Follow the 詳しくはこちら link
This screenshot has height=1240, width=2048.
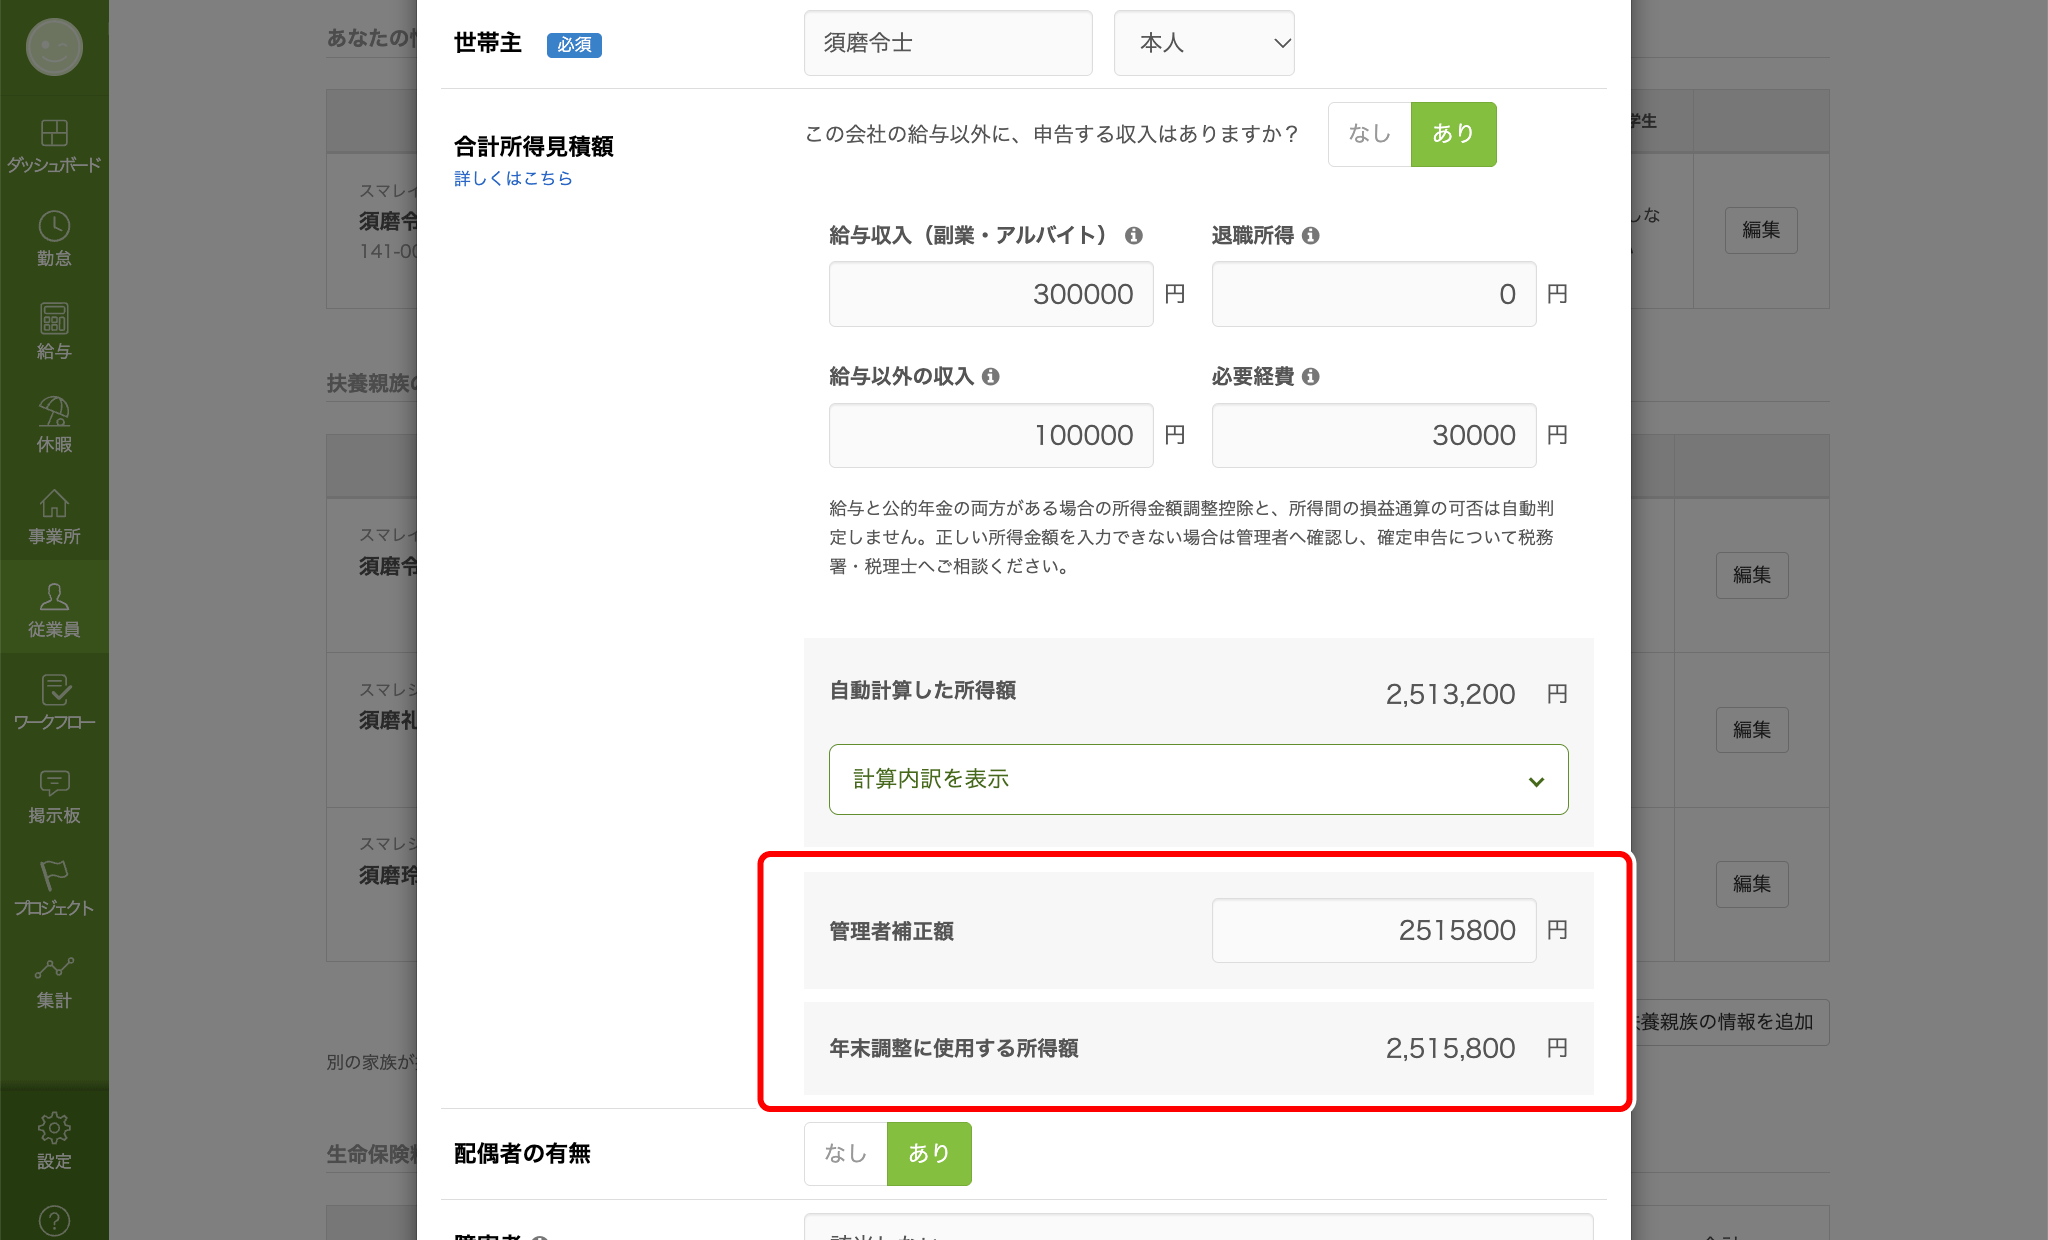point(513,179)
